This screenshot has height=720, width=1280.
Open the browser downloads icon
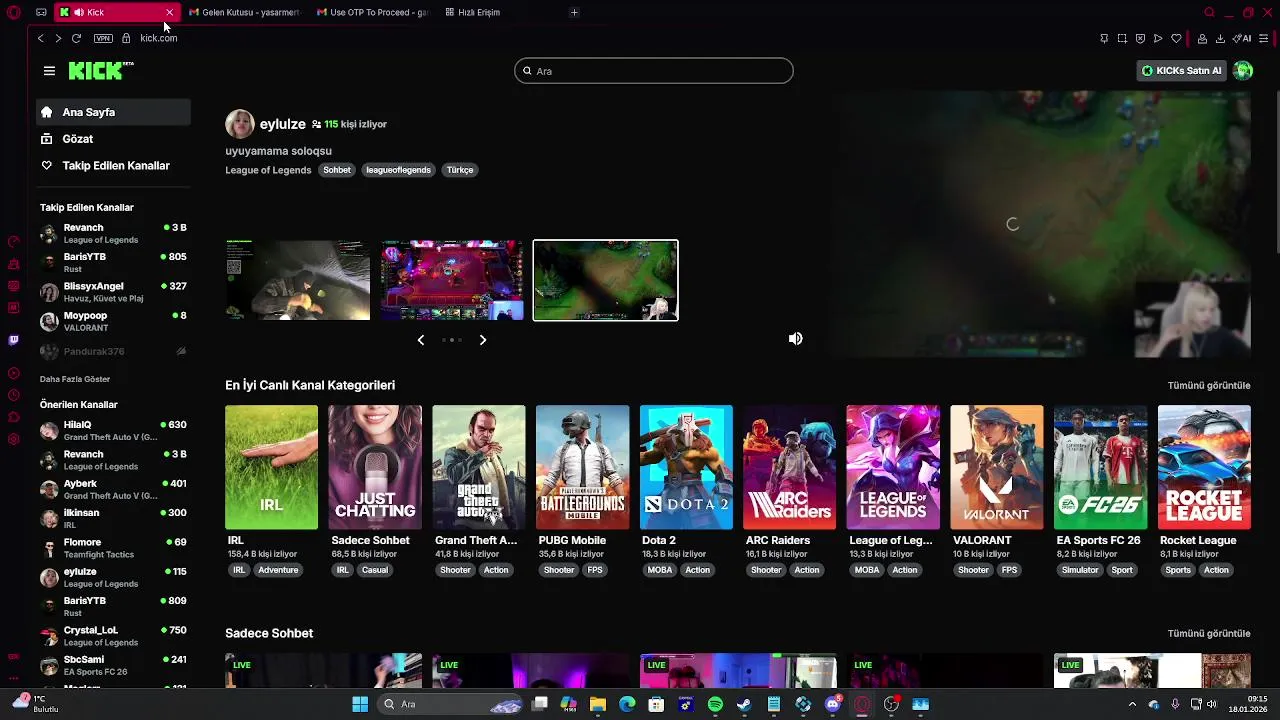pos(1220,38)
